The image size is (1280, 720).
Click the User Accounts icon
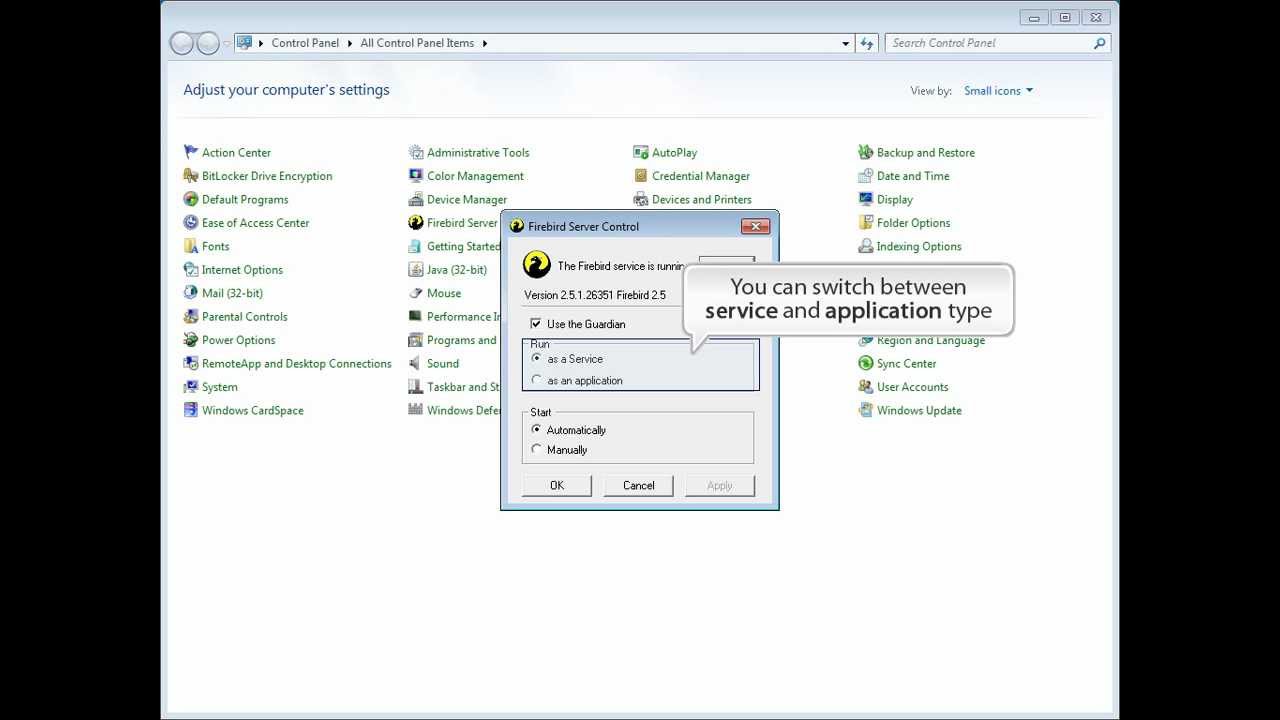(866, 387)
